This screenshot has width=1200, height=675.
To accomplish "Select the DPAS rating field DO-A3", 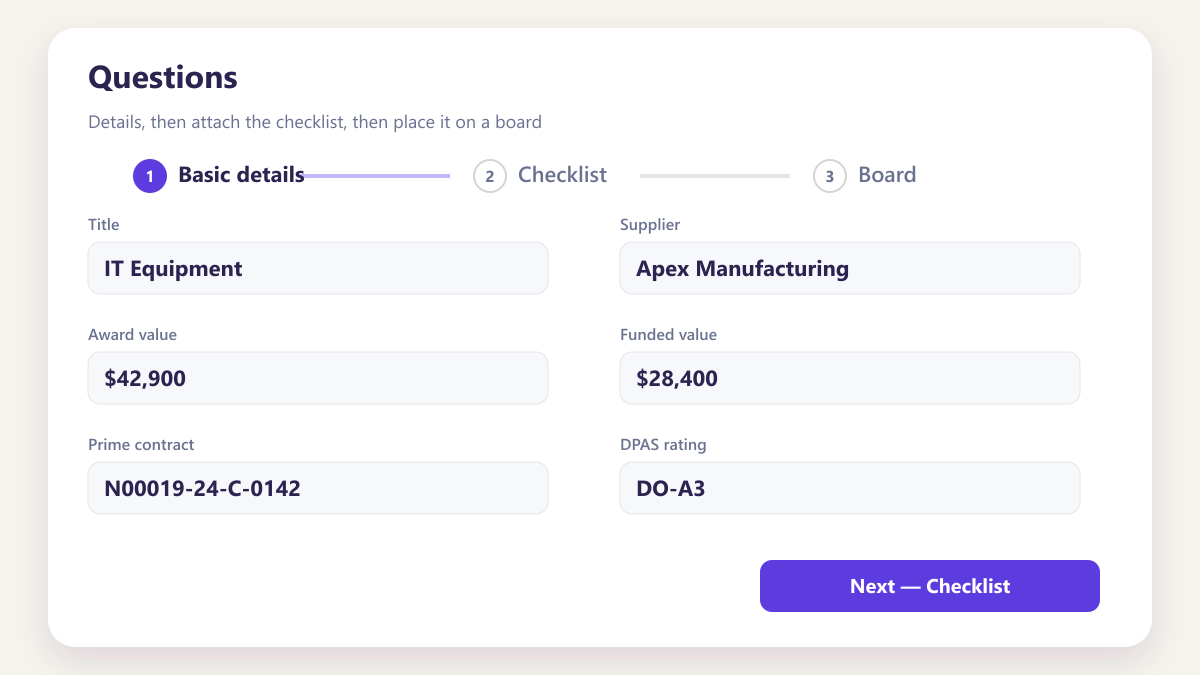I will click(850, 488).
